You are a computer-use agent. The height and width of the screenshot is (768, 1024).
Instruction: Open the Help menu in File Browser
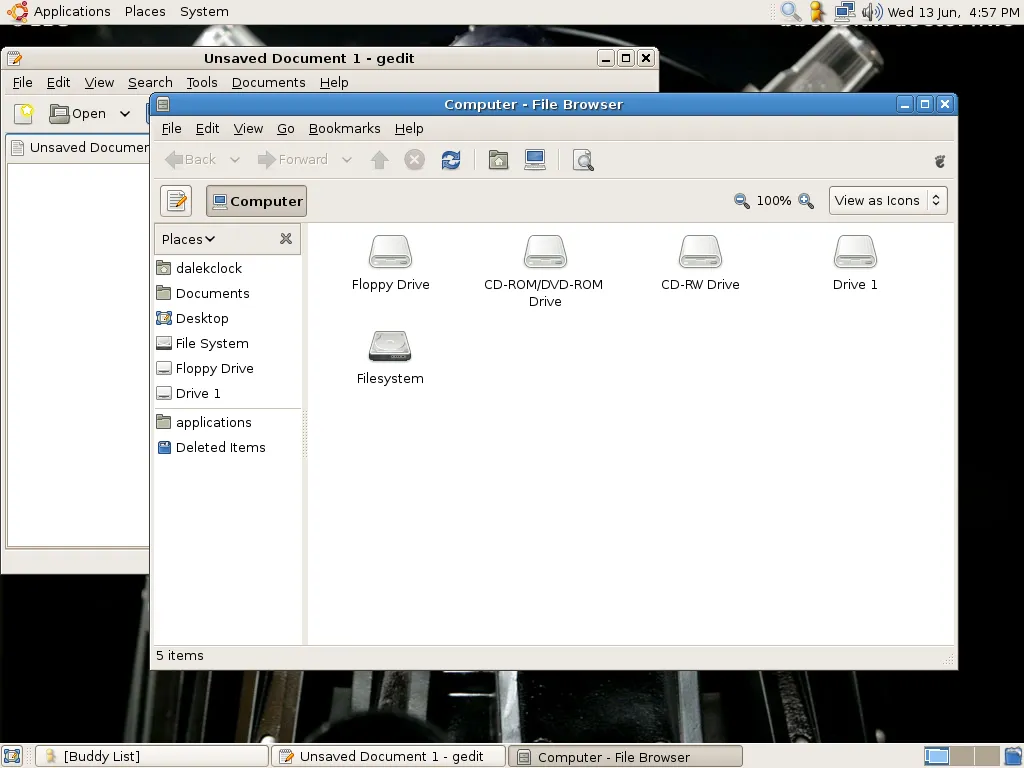409,129
